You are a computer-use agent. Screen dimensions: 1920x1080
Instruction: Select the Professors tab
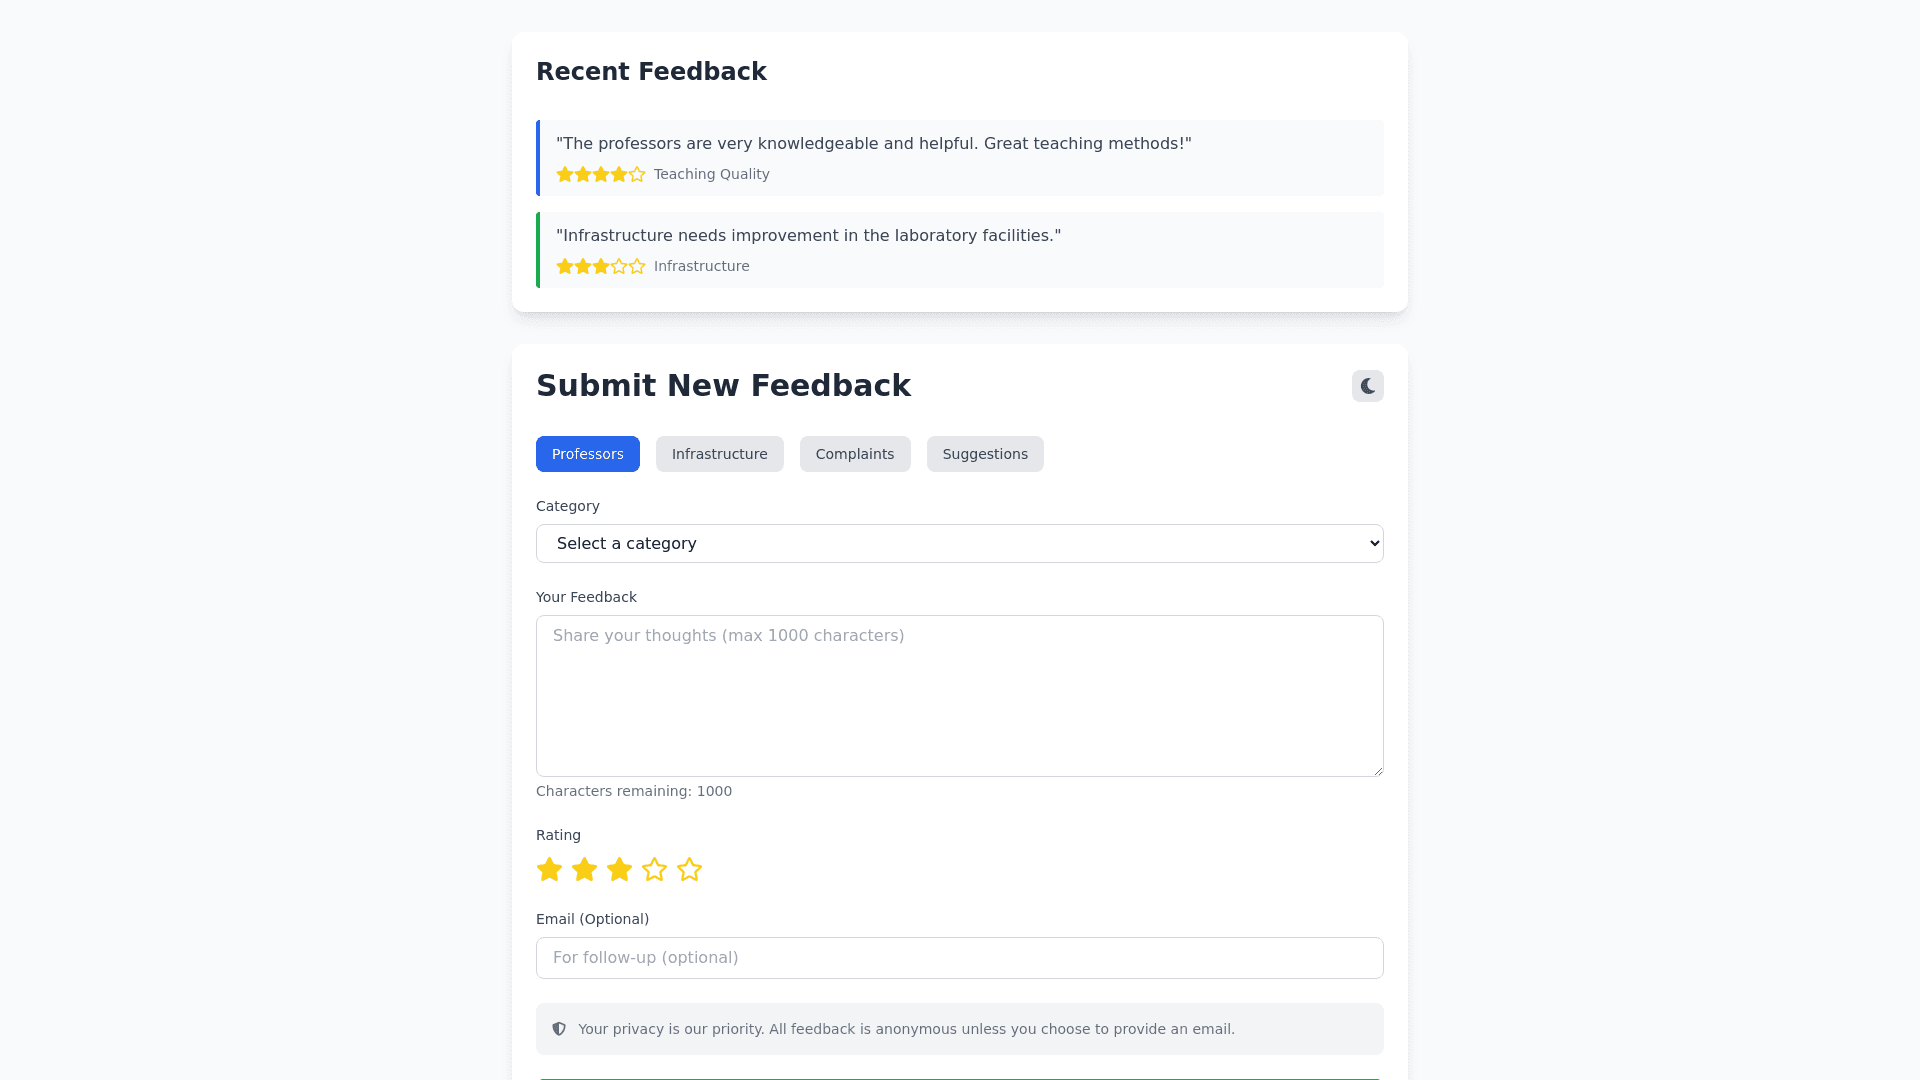click(x=587, y=454)
